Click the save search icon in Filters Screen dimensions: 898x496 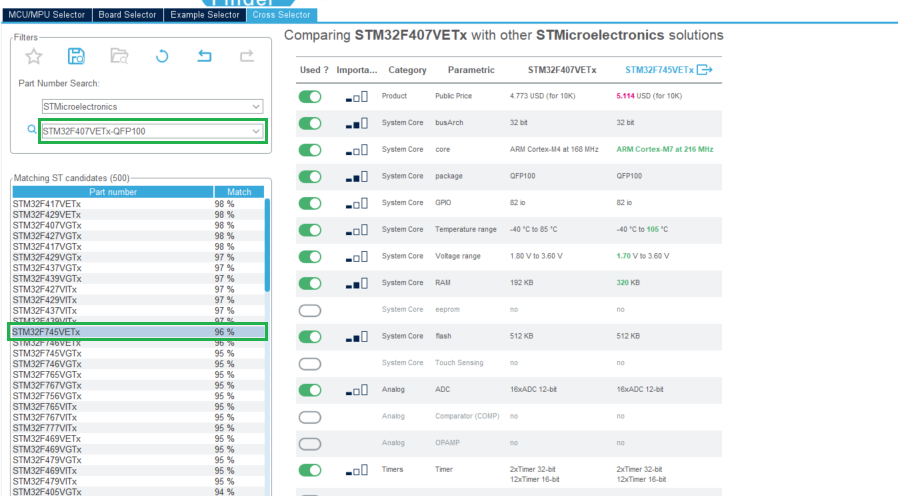[x=76, y=56]
